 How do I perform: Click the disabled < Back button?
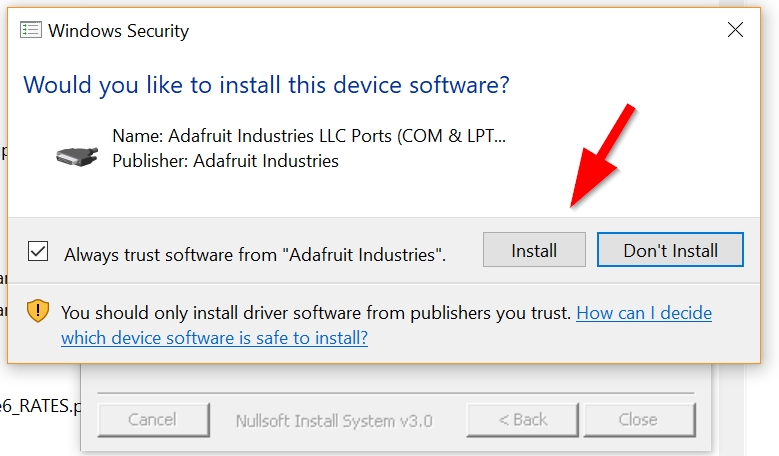pyautogui.click(x=522, y=420)
